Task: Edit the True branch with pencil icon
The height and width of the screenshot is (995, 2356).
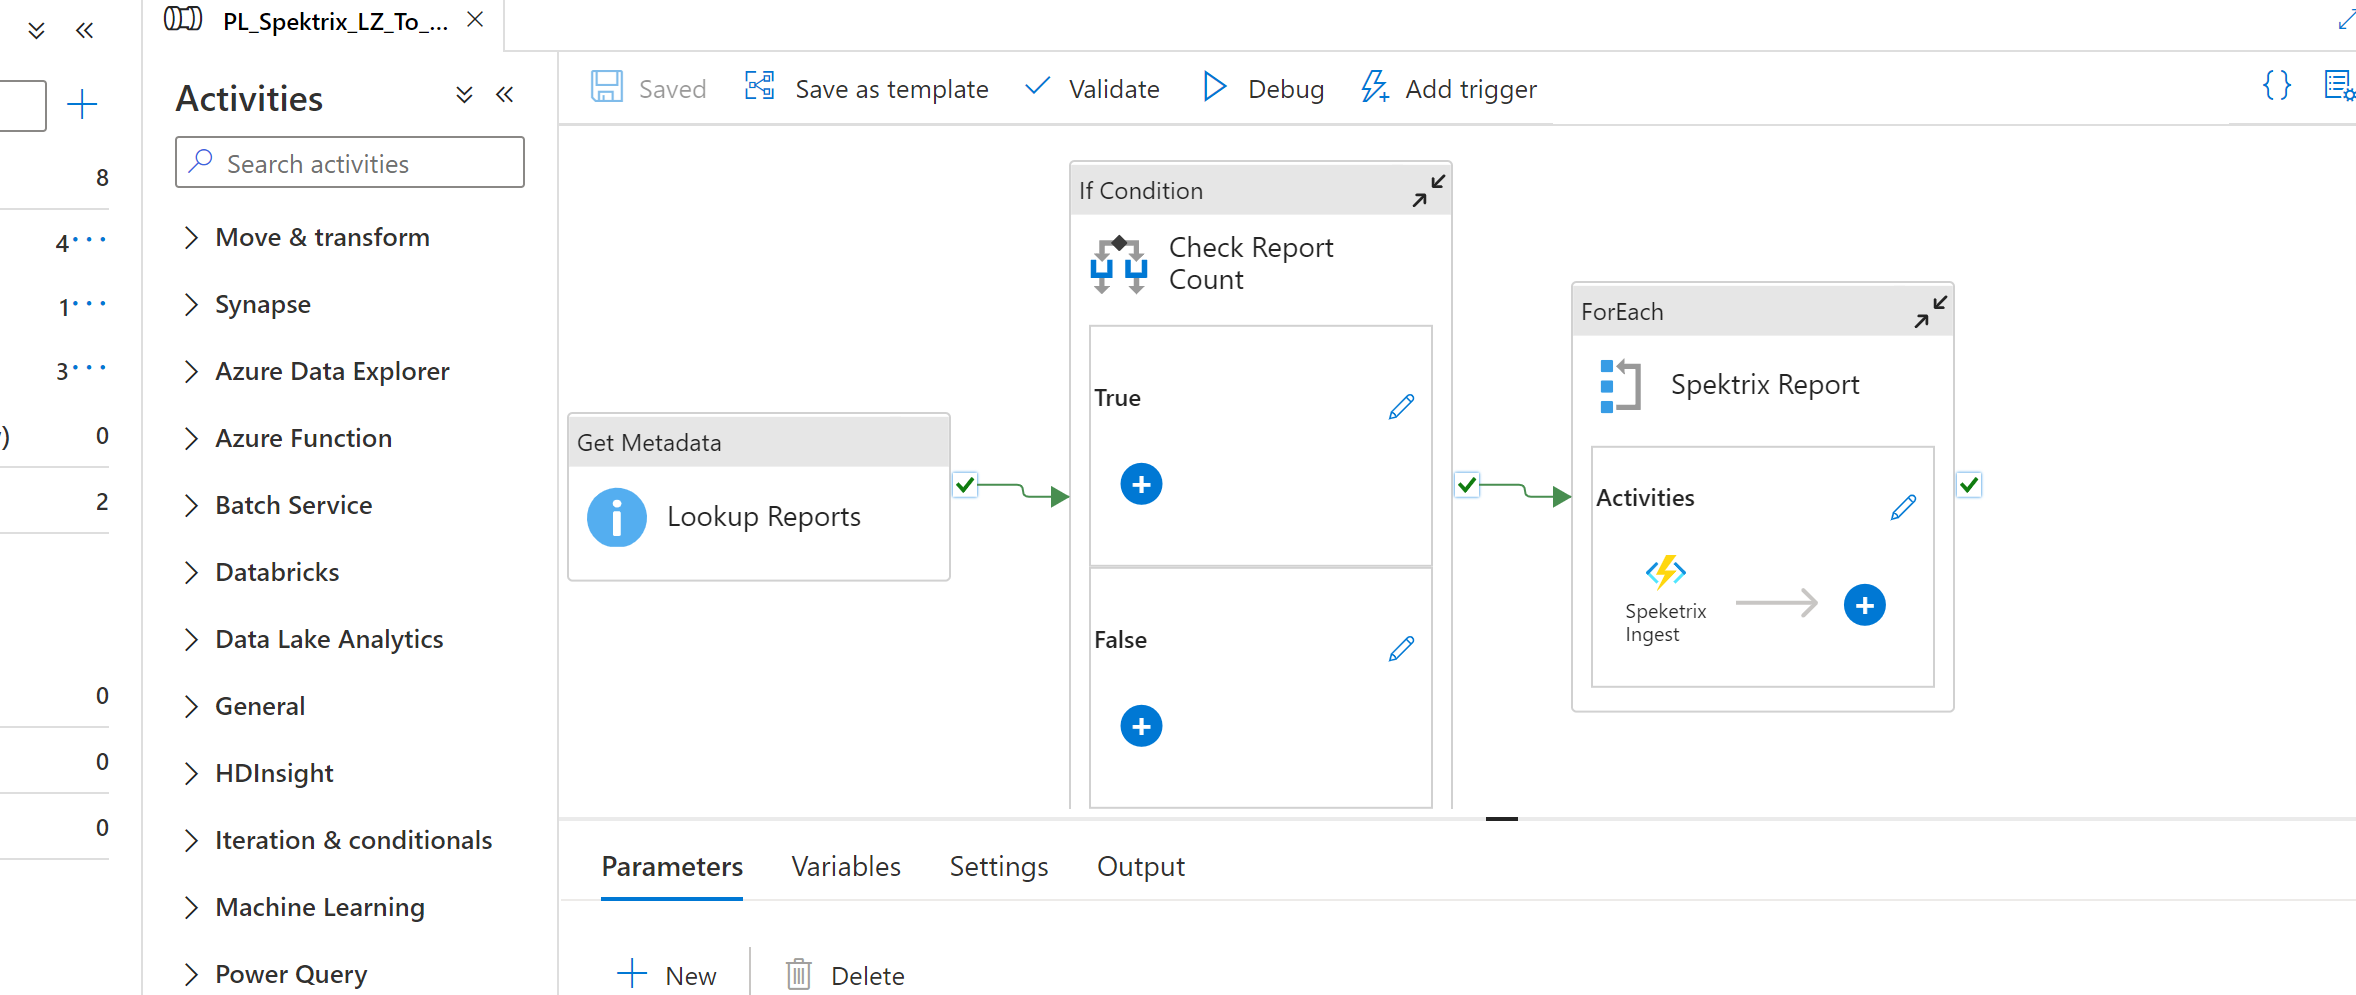Action: click(1401, 407)
